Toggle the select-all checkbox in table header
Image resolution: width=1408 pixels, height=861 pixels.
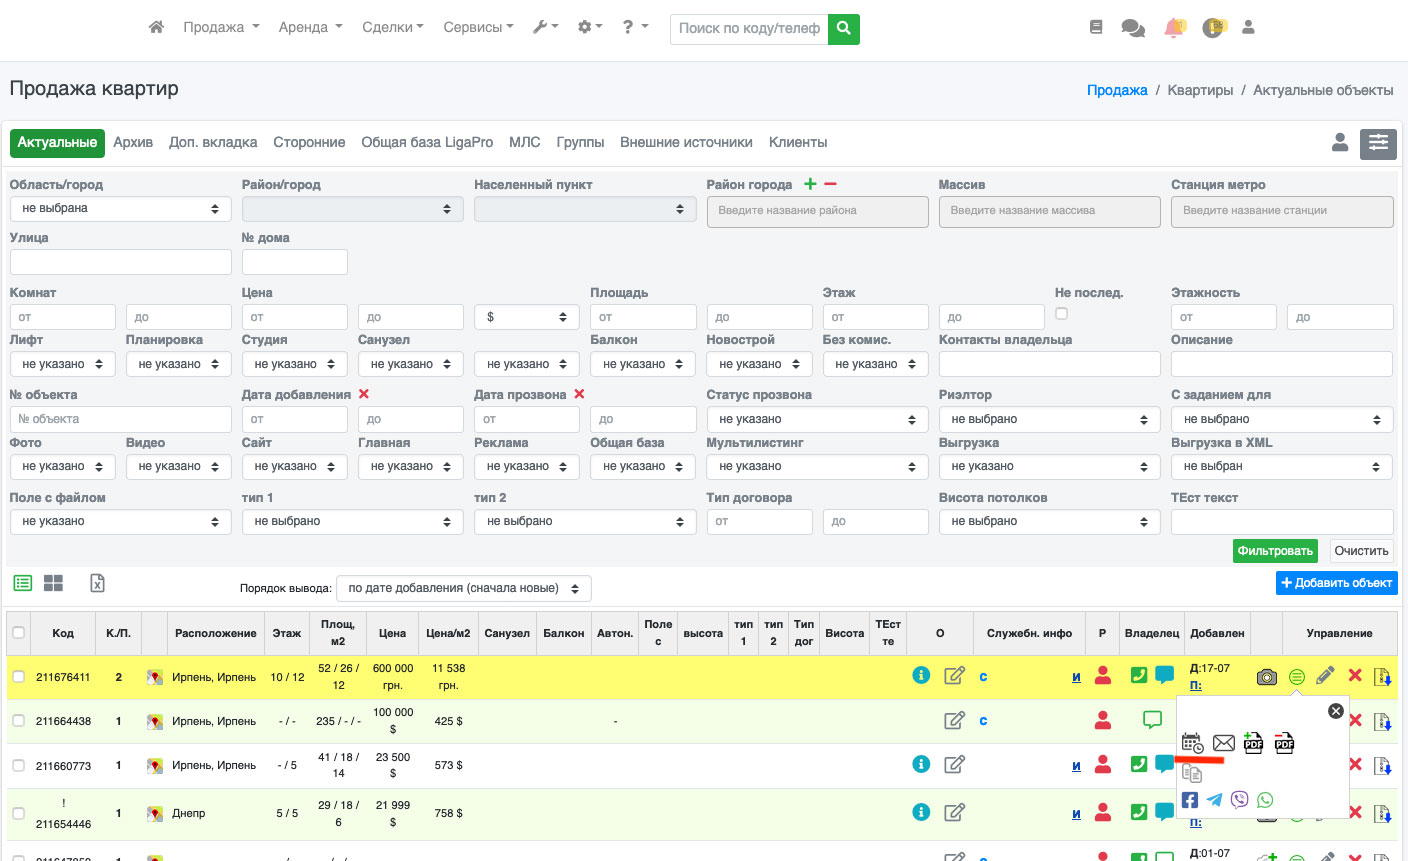coord(18,632)
